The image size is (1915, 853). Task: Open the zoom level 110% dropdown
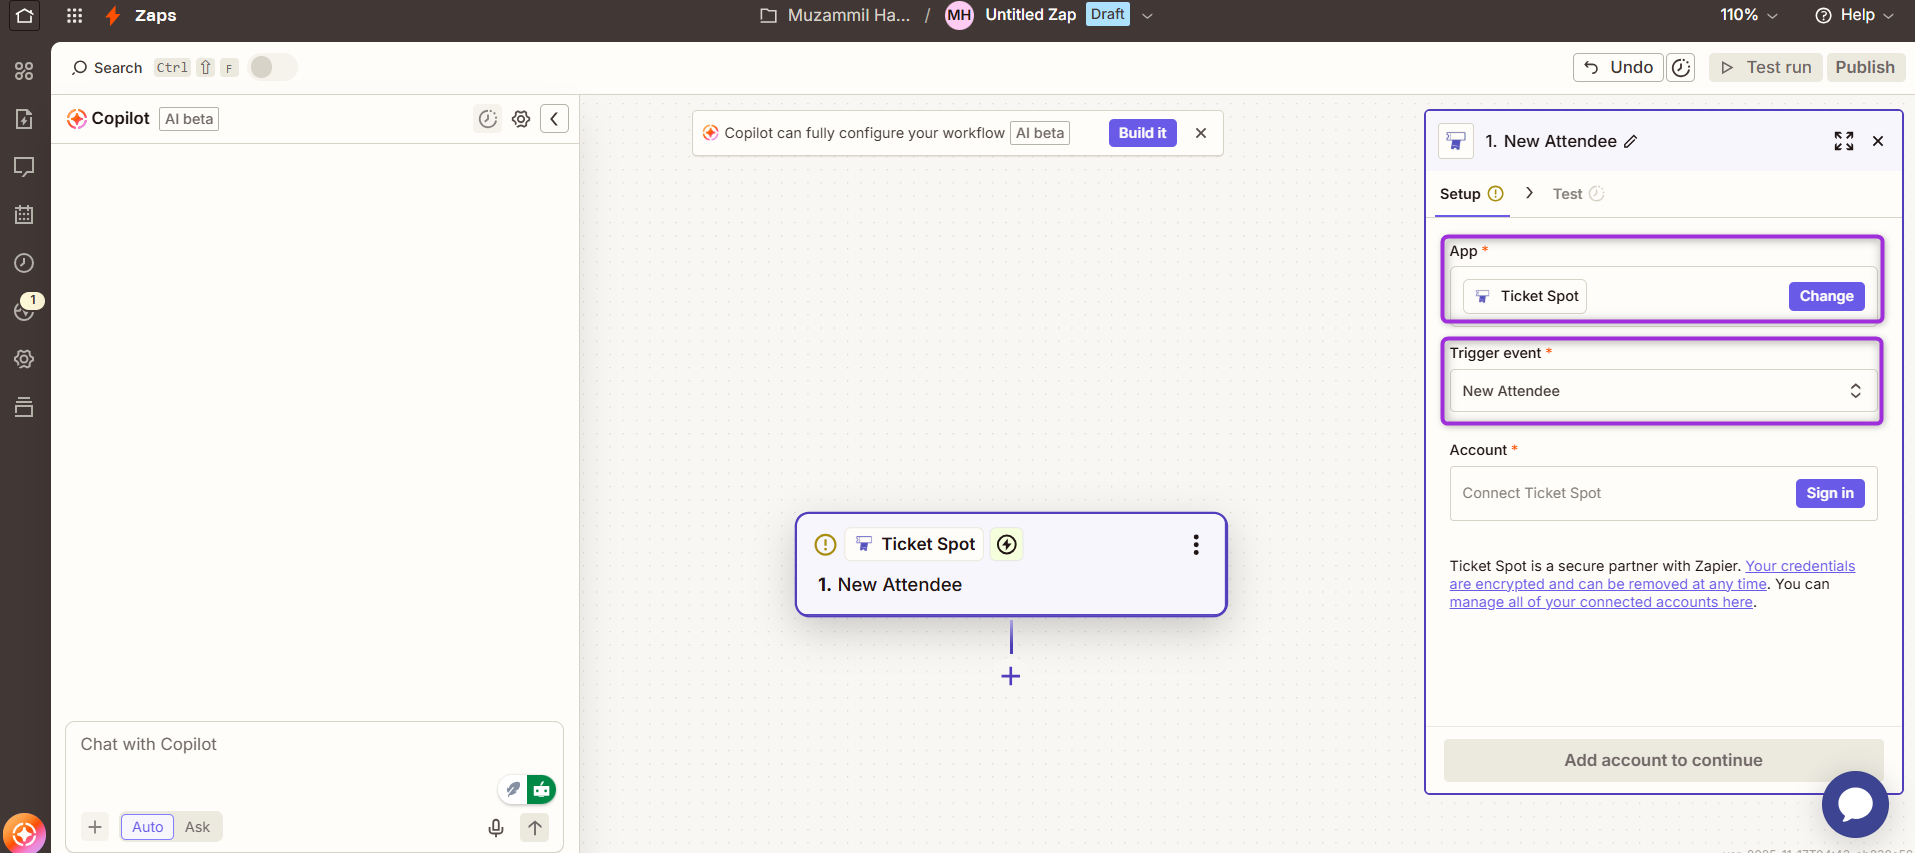1748,15
